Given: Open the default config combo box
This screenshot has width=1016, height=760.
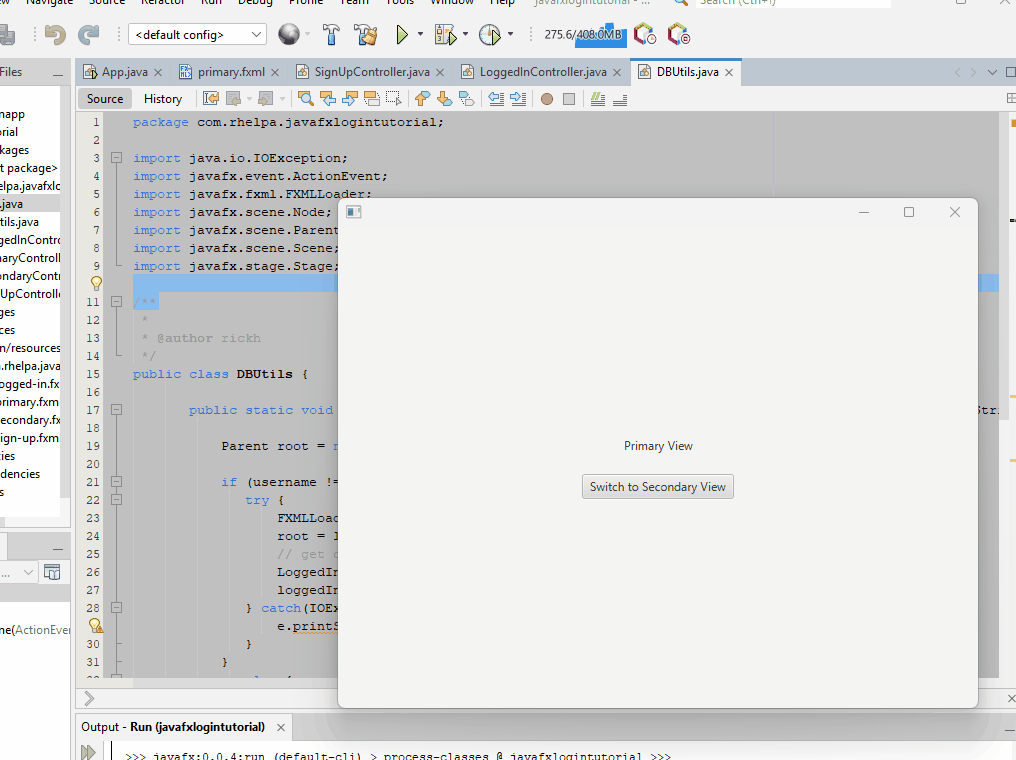Looking at the screenshot, I should pyautogui.click(x=198, y=34).
